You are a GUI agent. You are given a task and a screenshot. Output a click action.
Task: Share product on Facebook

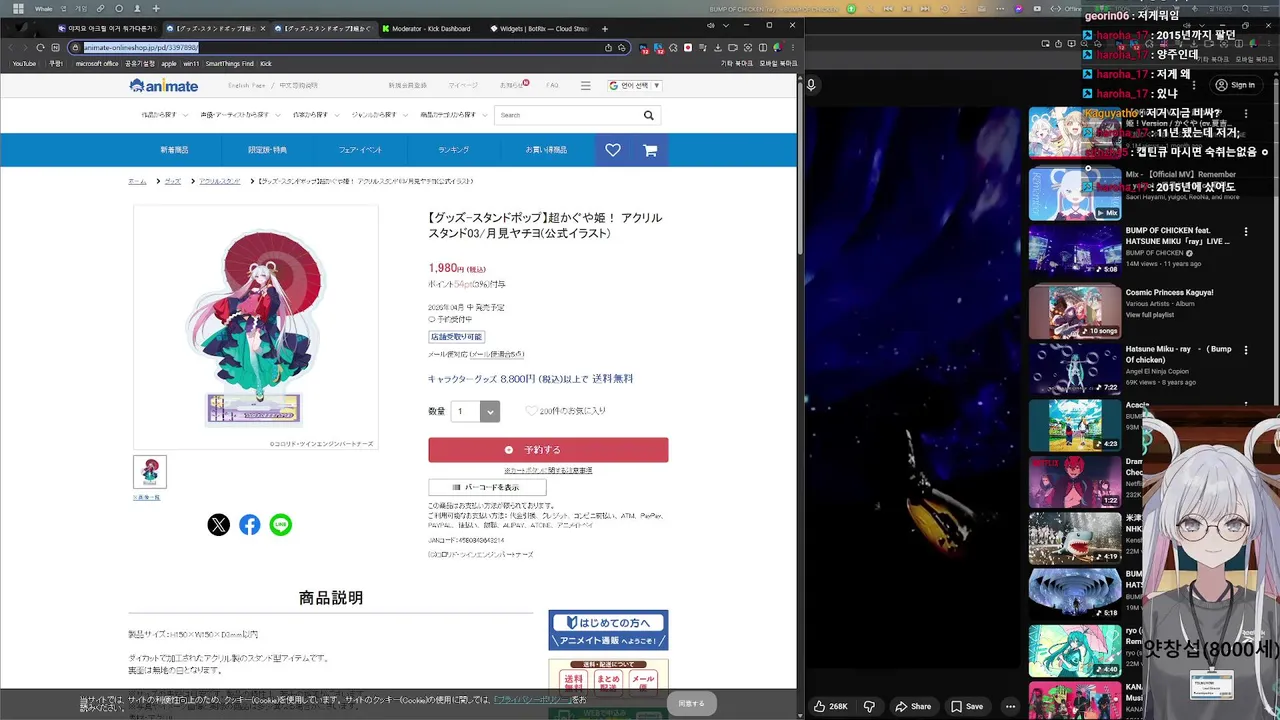(x=250, y=525)
